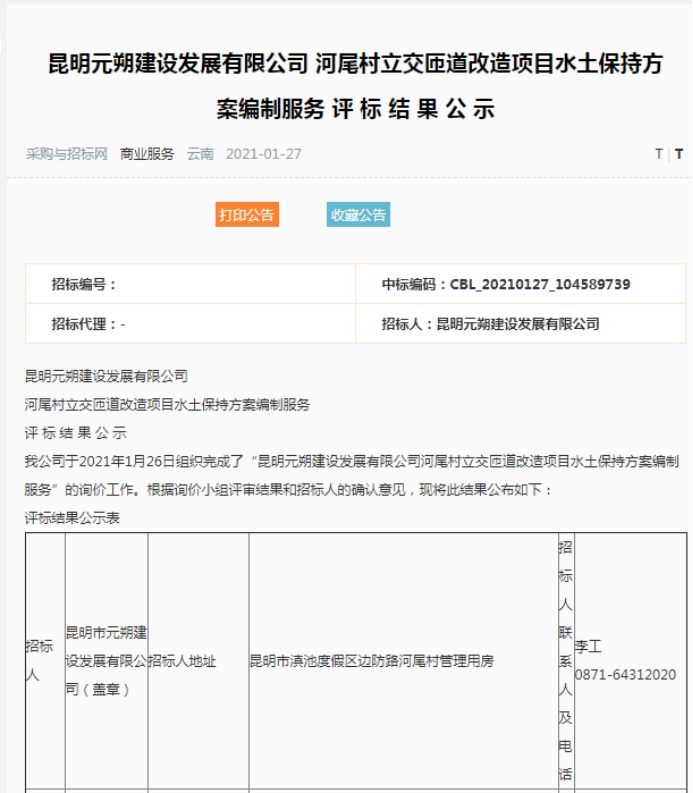Screen dimensions: 693x793
Task: Click the bold larger font T icon
Action: click(679, 154)
